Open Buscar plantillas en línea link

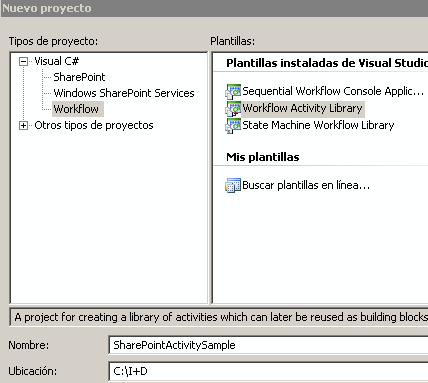[306, 185]
